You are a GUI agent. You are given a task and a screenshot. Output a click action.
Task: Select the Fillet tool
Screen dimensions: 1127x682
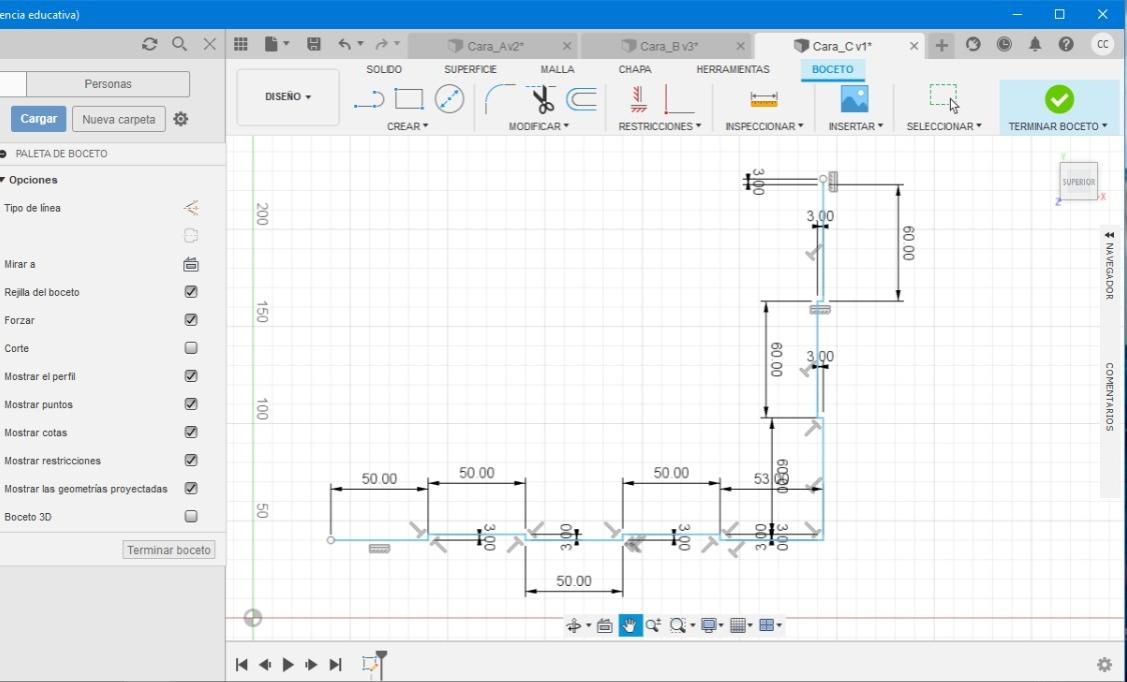499,99
